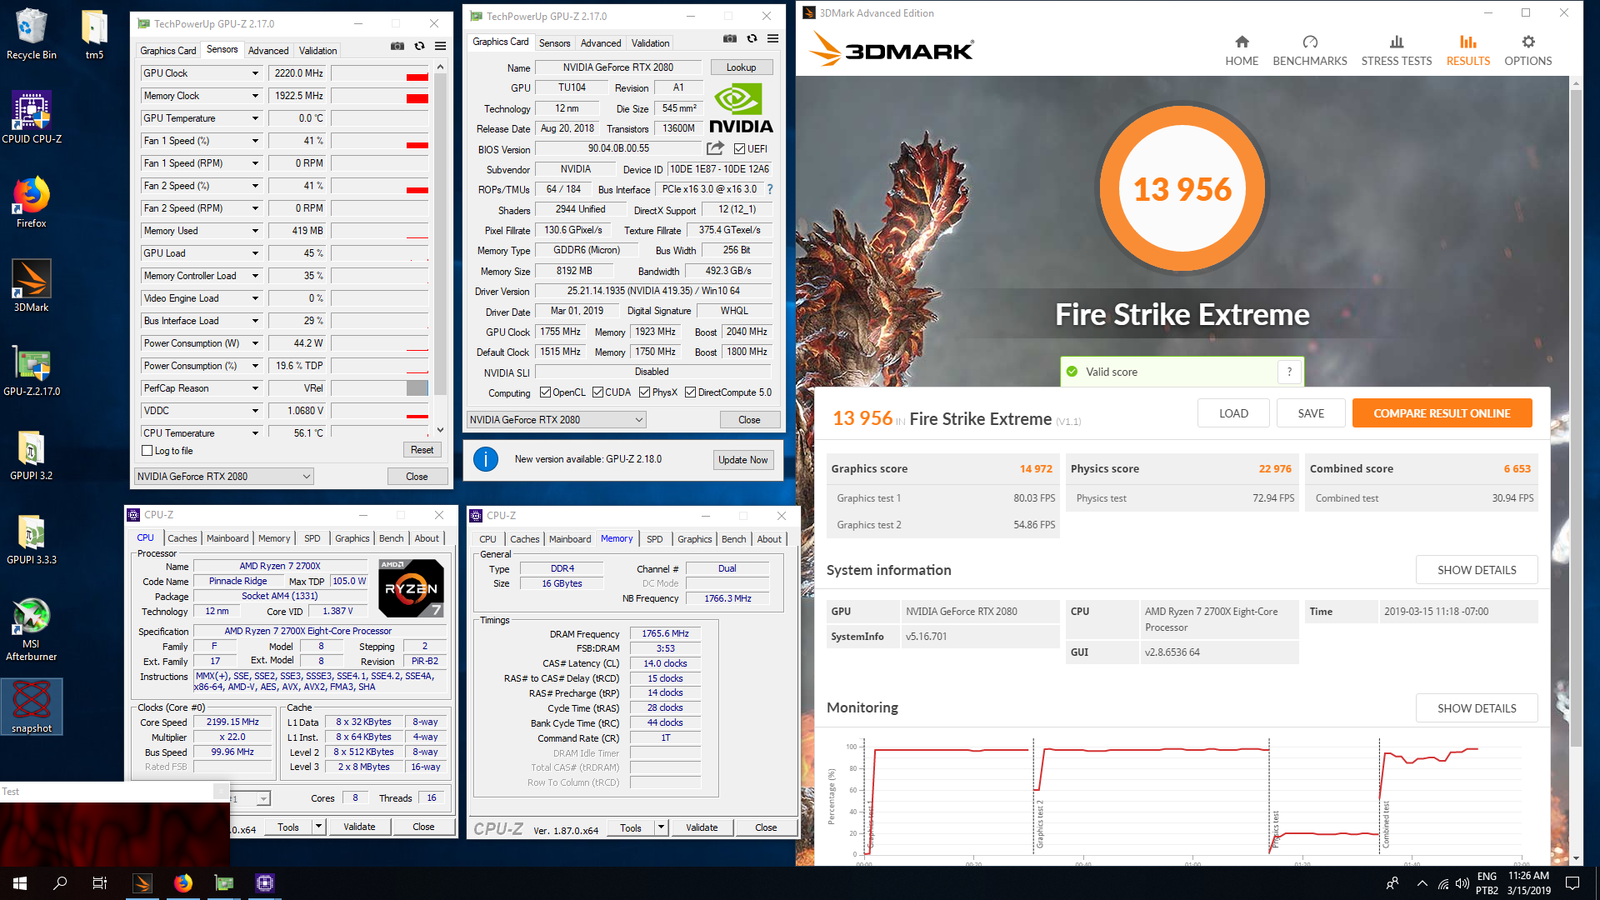Toggle the PhysX checkbox
The height and width of the screenshot is (900, 1600).
[x=644, y=392]
